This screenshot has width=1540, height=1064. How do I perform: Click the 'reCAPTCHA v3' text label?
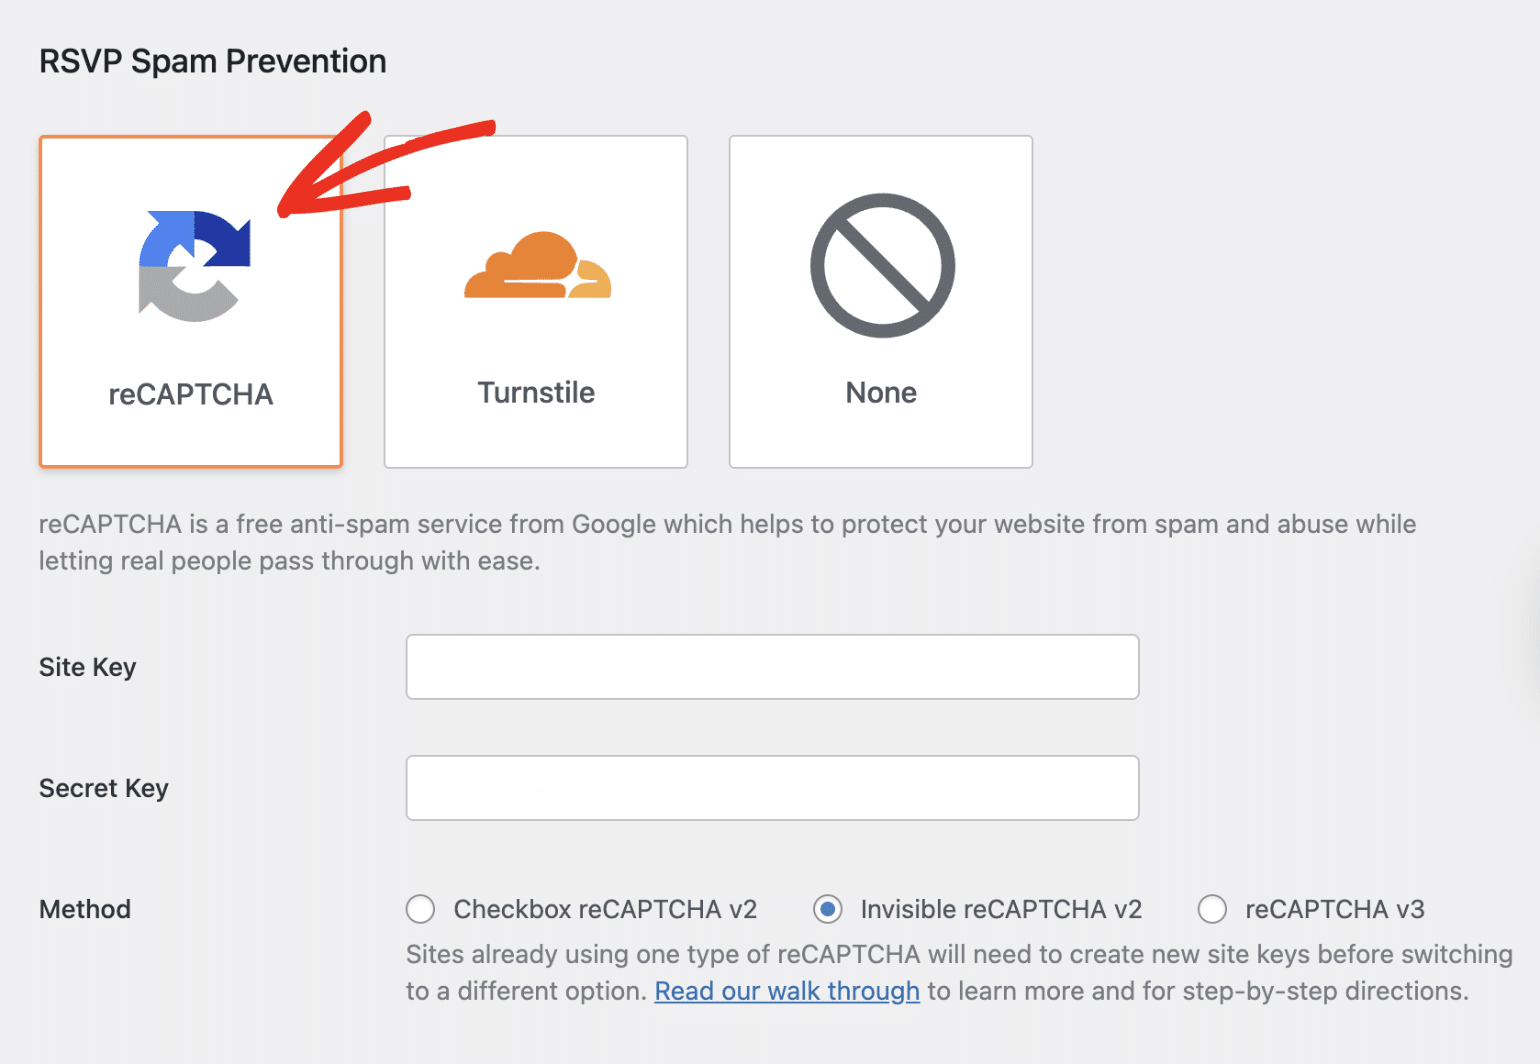pyautogui.click(x=1334, y=909)
